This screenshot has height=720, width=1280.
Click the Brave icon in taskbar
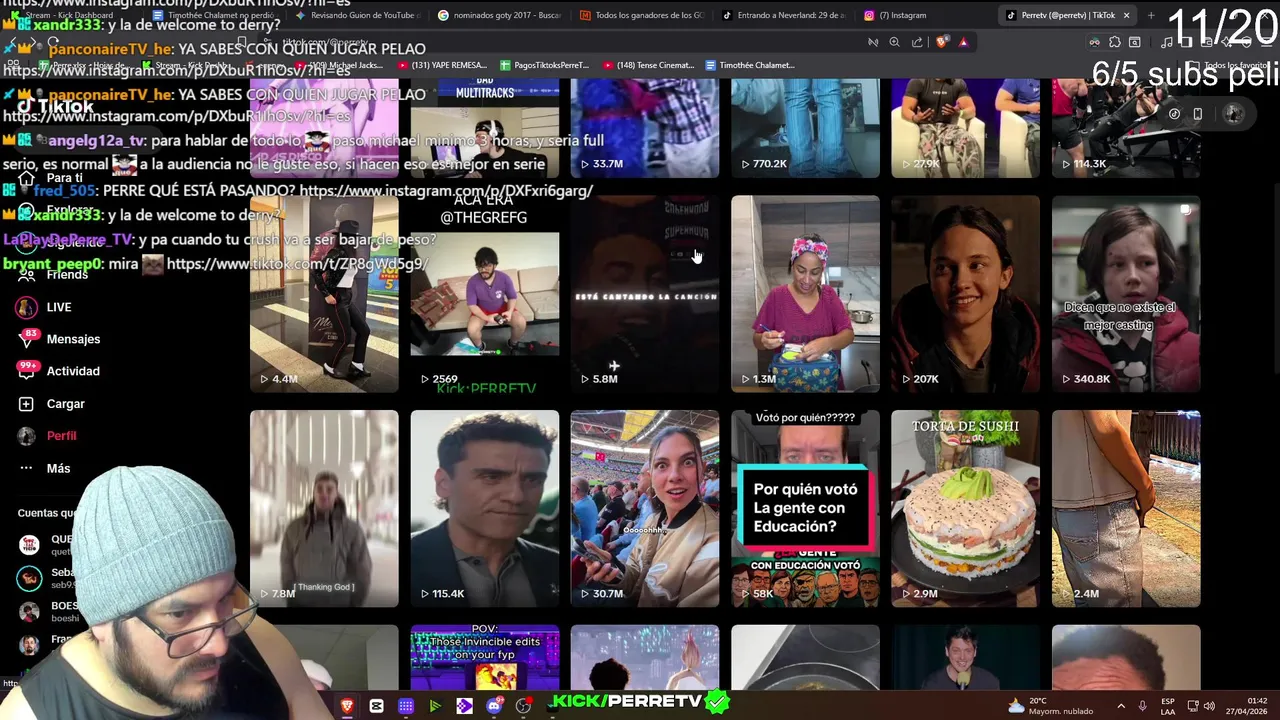(x=347, y=706)
